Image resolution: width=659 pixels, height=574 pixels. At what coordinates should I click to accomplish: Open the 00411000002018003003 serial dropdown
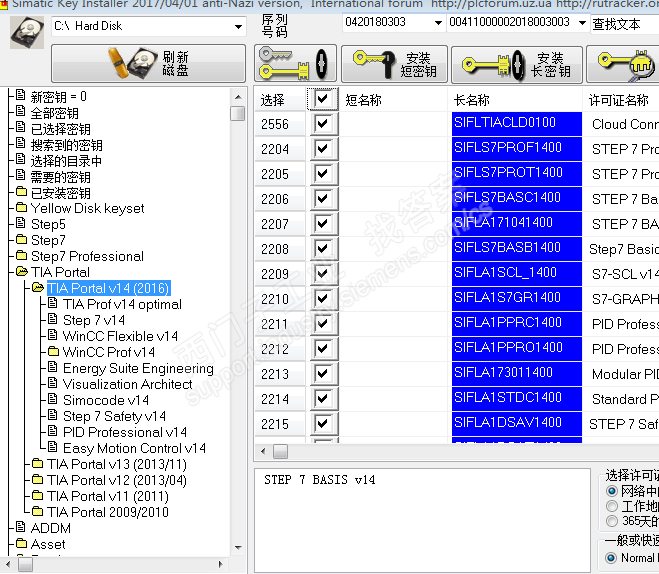582,23
